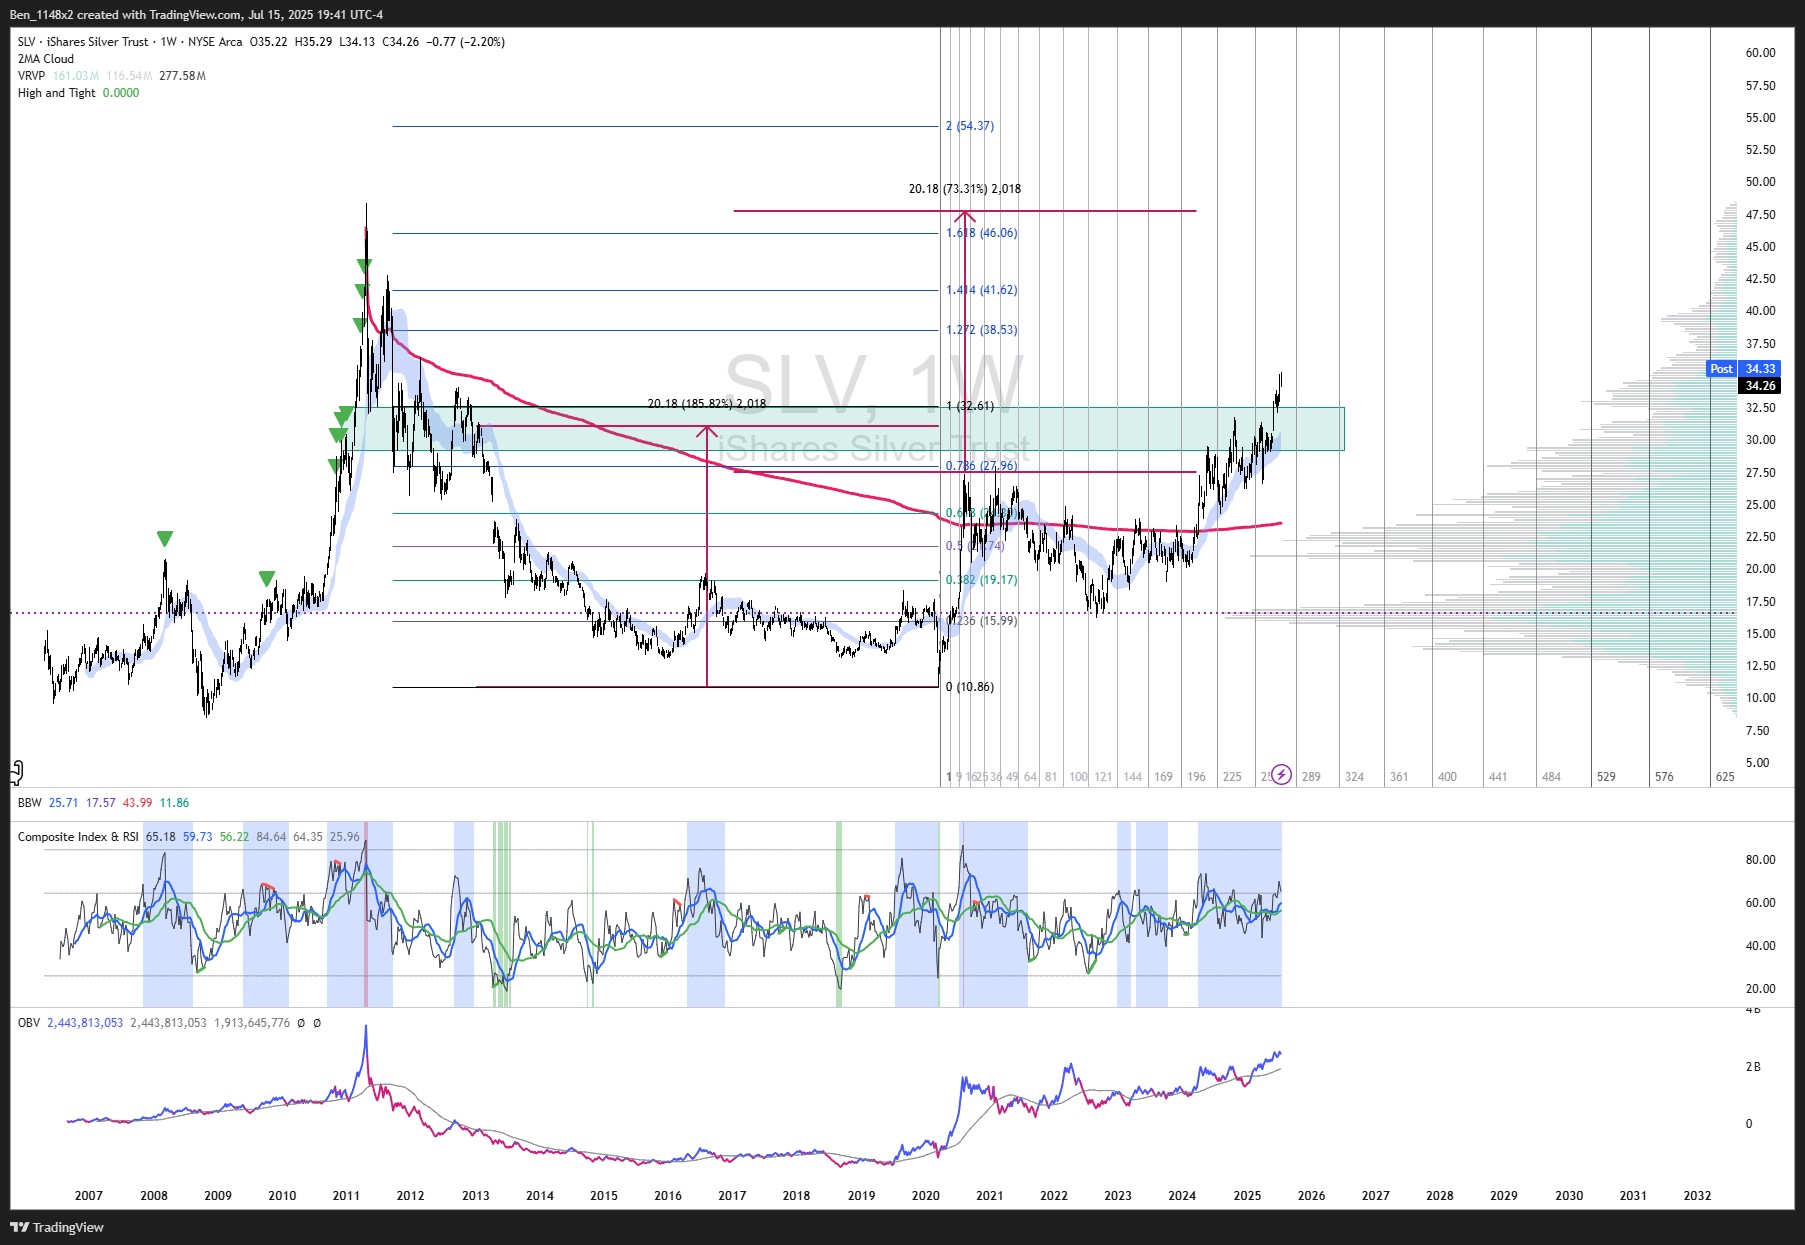Click the OBV value 1,913,645,776
The height and width of the screenshot is (1245, 1805).
click(252, 1023)
